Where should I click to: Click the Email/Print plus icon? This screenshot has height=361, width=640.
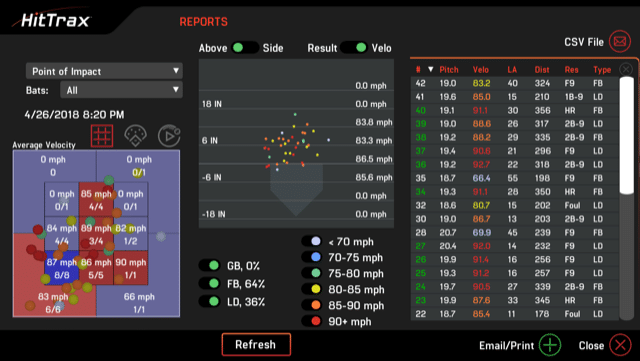(x=550, y=345)
